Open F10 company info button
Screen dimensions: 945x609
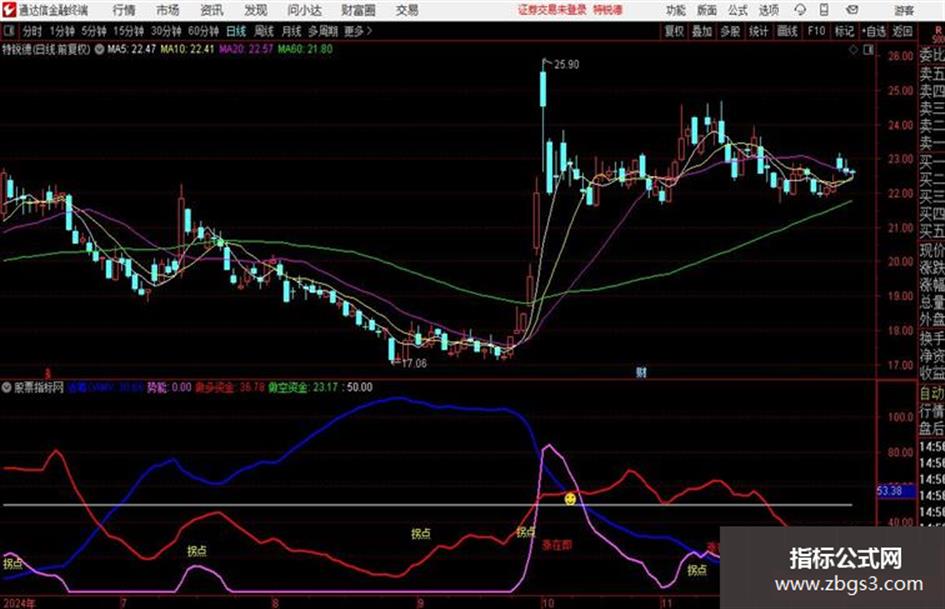coord(816,31)
